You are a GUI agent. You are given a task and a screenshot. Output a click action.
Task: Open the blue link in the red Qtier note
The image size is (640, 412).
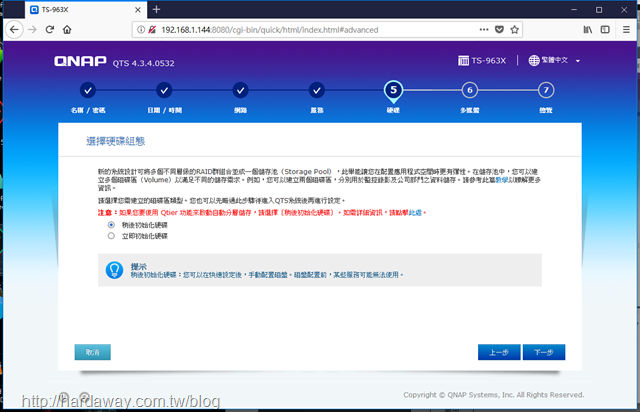point(416,213)
